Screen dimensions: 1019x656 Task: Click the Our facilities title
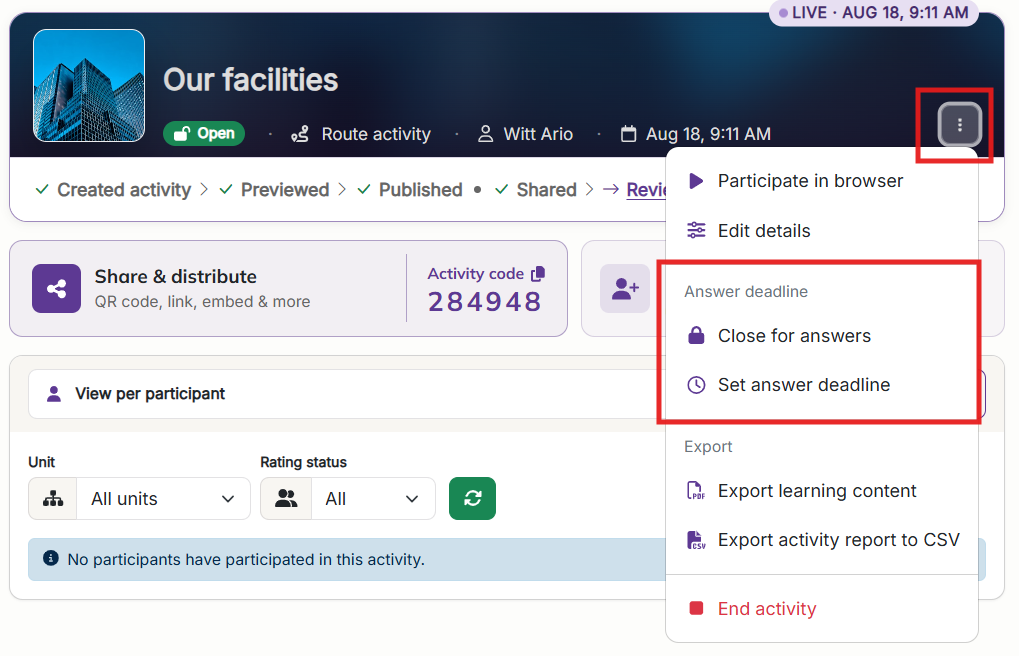250,81
